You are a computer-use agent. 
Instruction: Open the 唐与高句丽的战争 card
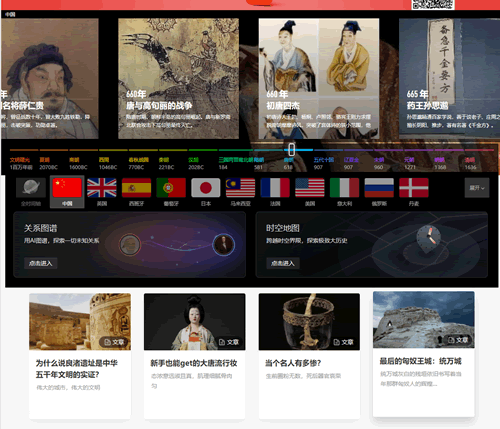(x=178, y=79)
